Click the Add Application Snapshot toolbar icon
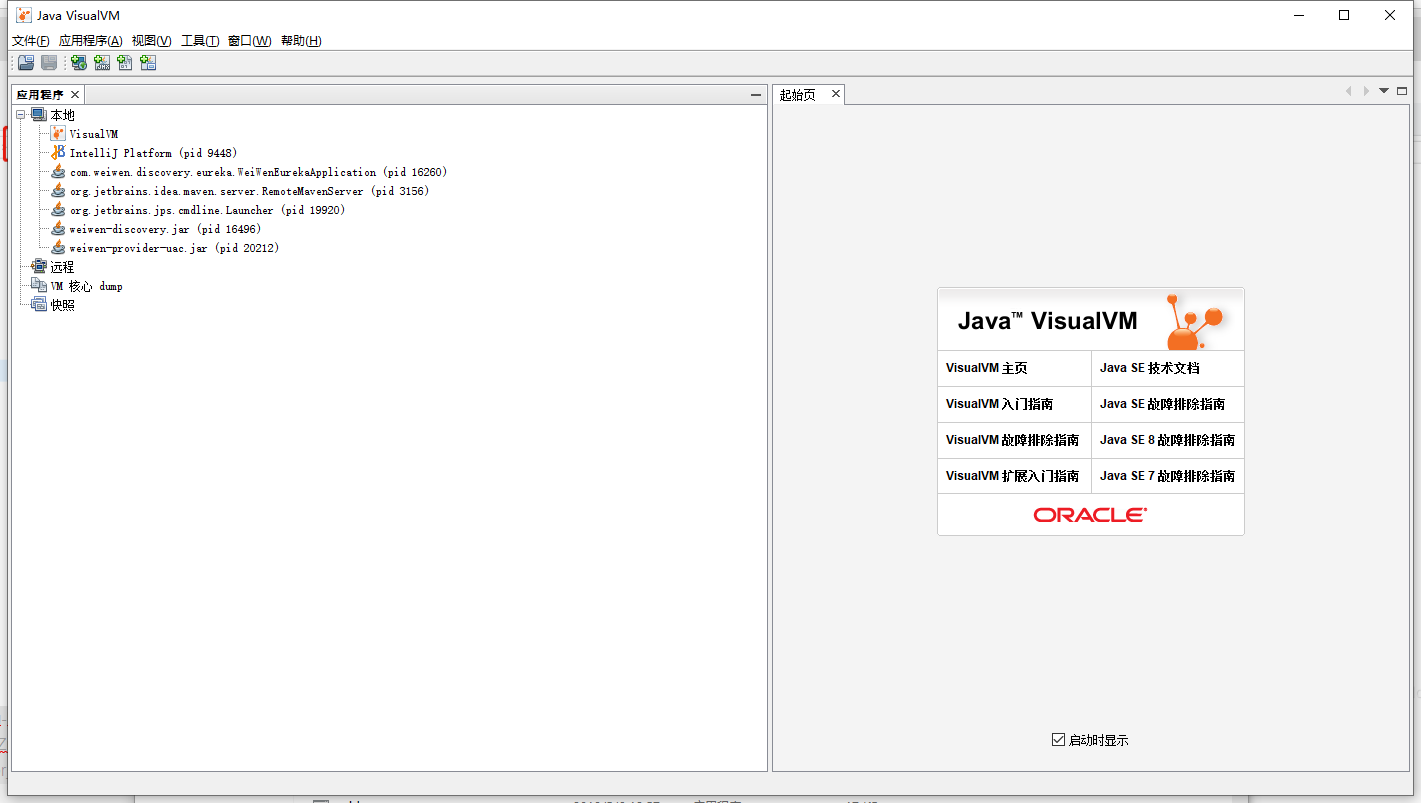This screenshot has width=1421, height=803. (x=148, y=63)
